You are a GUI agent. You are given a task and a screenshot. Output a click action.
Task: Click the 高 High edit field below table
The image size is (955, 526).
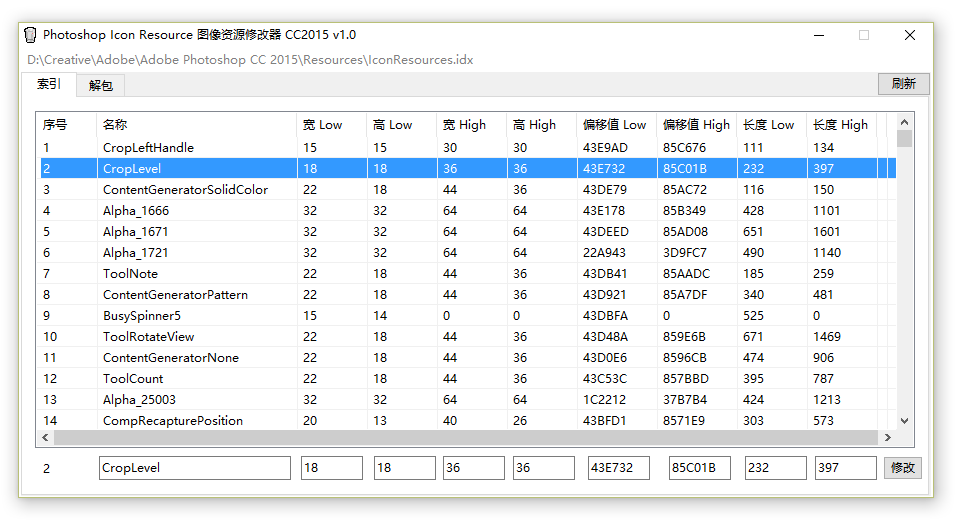pos(544,468)
